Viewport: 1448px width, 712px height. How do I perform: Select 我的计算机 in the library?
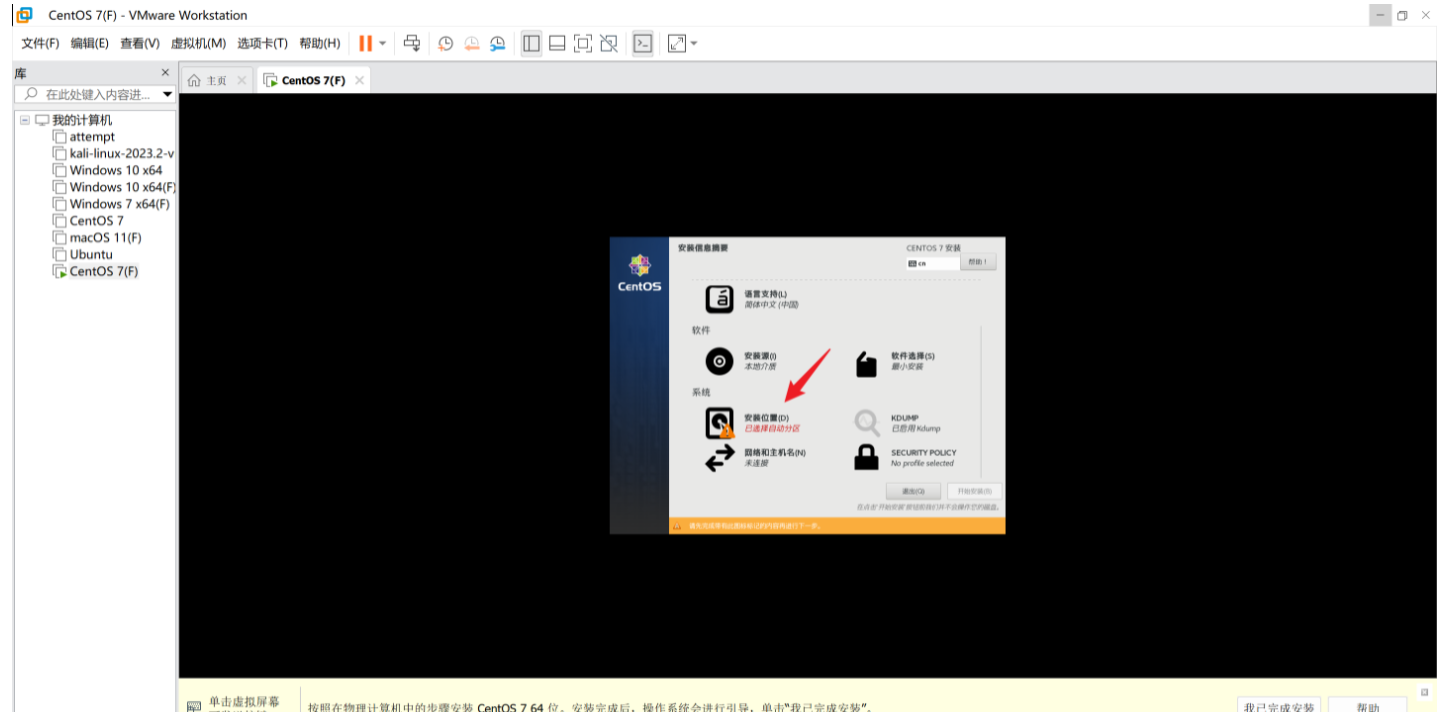(x=82, y=120)
